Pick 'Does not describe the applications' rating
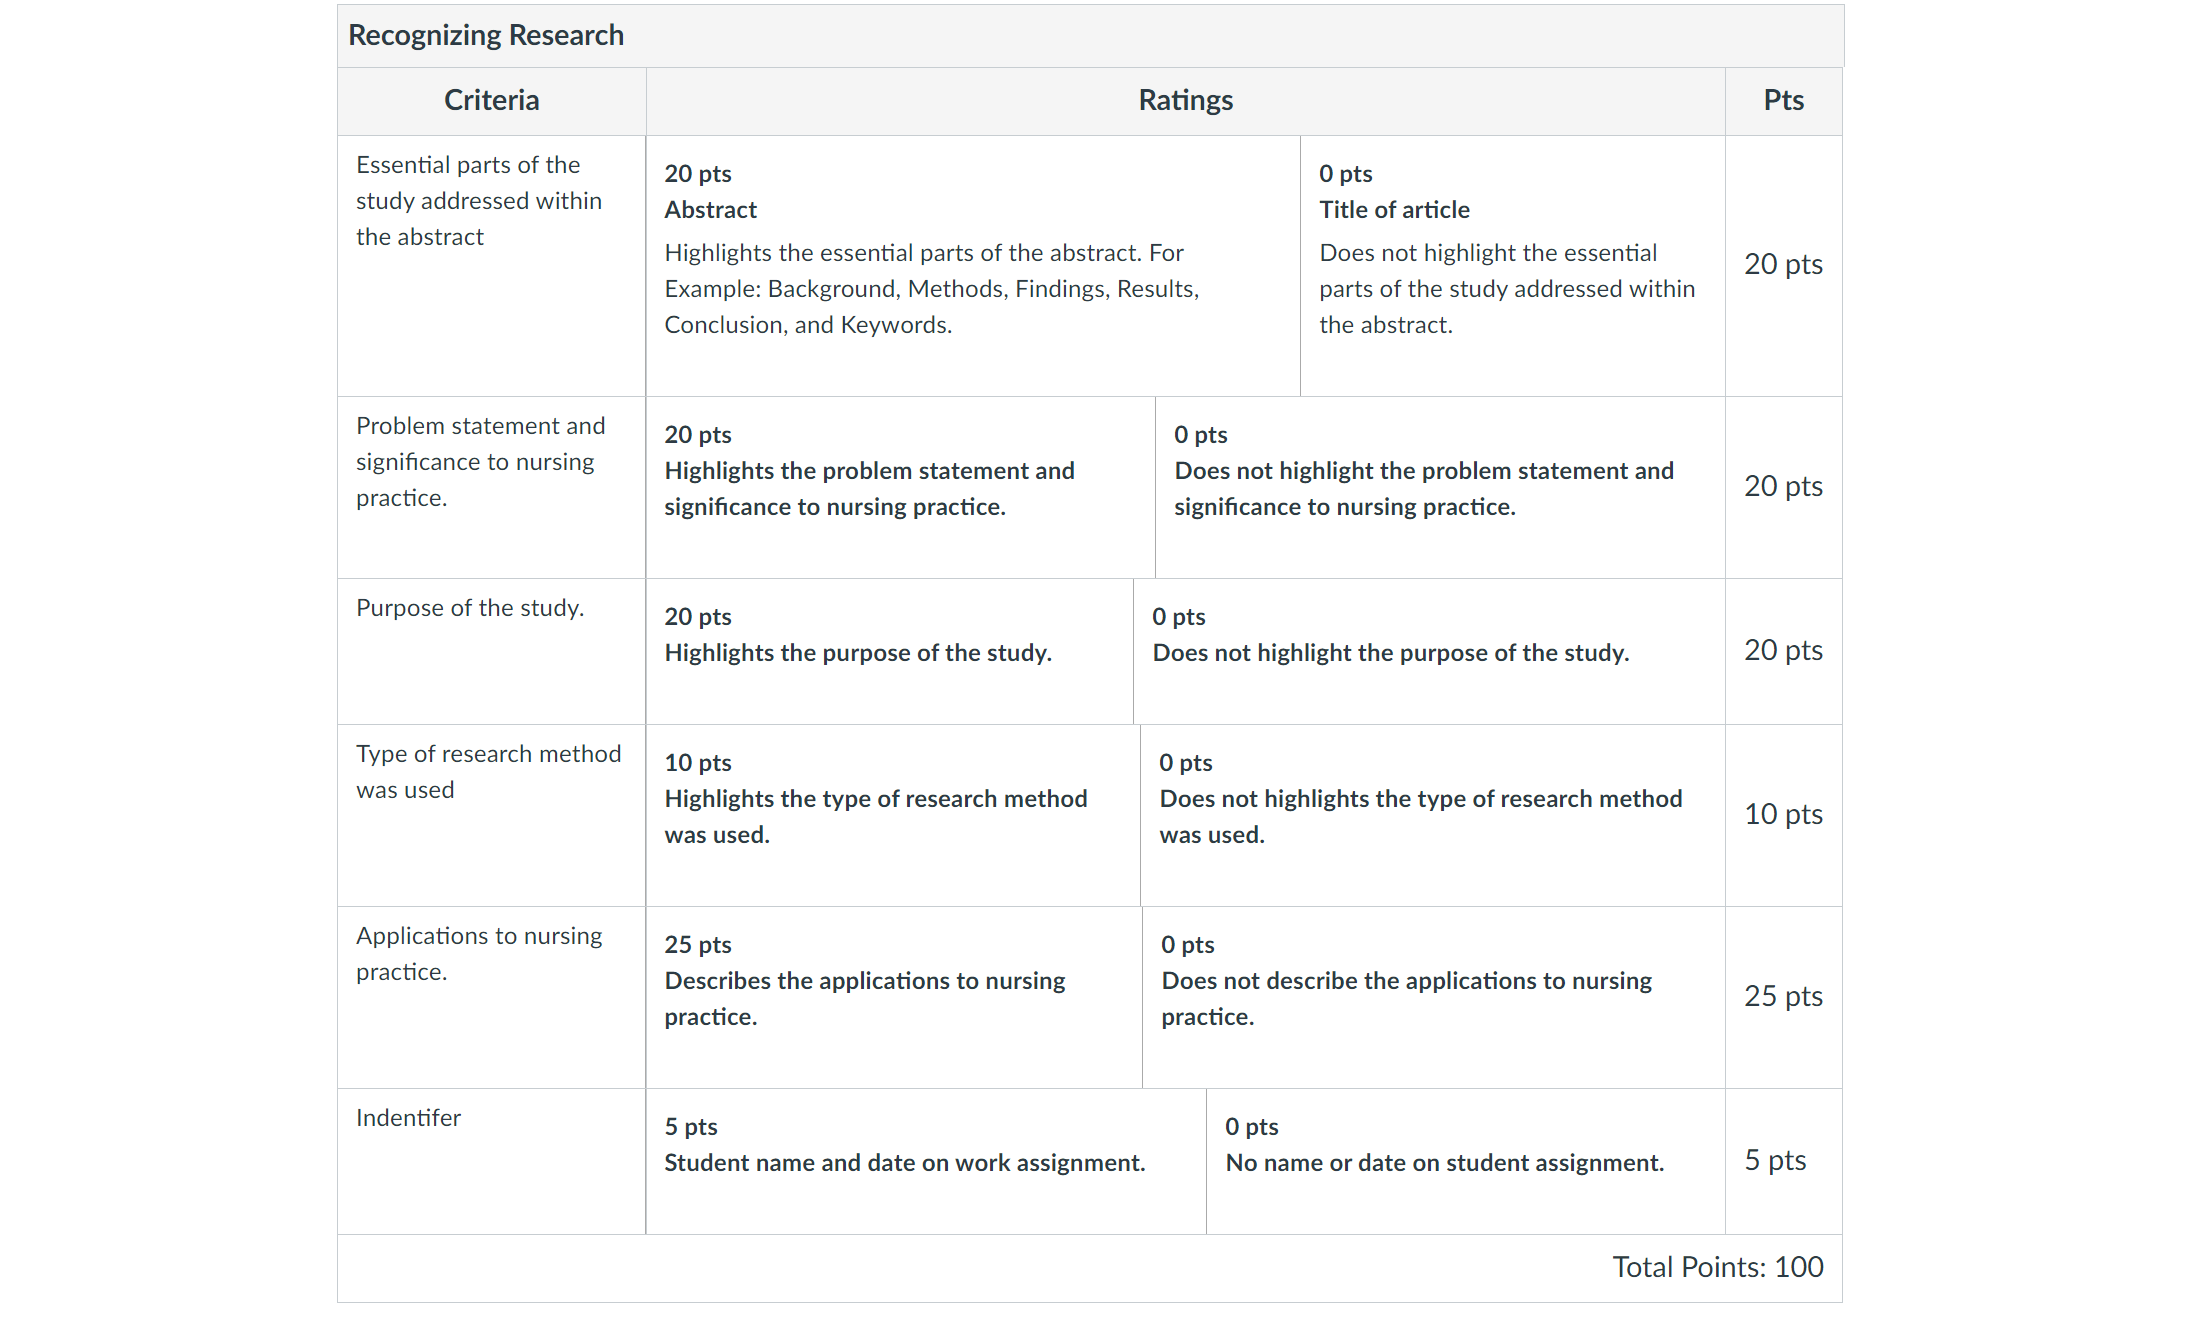2202x1338 pixels. 1433,997
